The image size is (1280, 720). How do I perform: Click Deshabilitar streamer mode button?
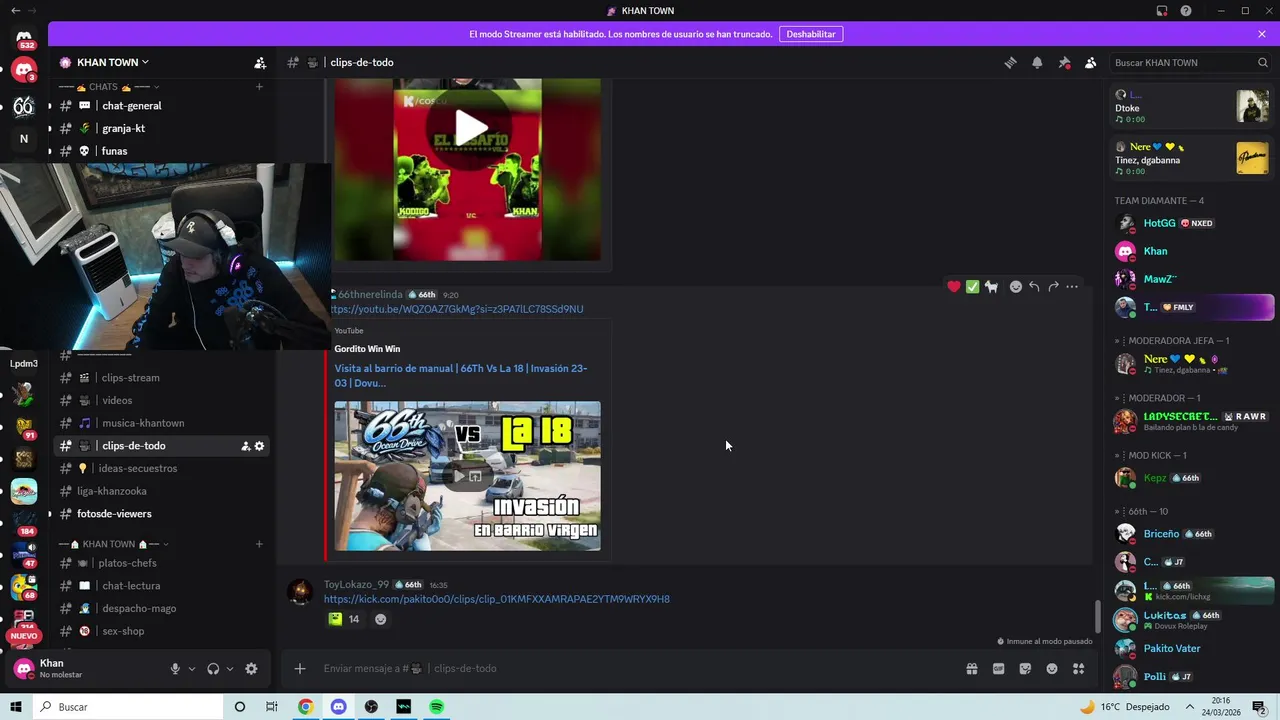pyautogui.click(x=810, y=34)
